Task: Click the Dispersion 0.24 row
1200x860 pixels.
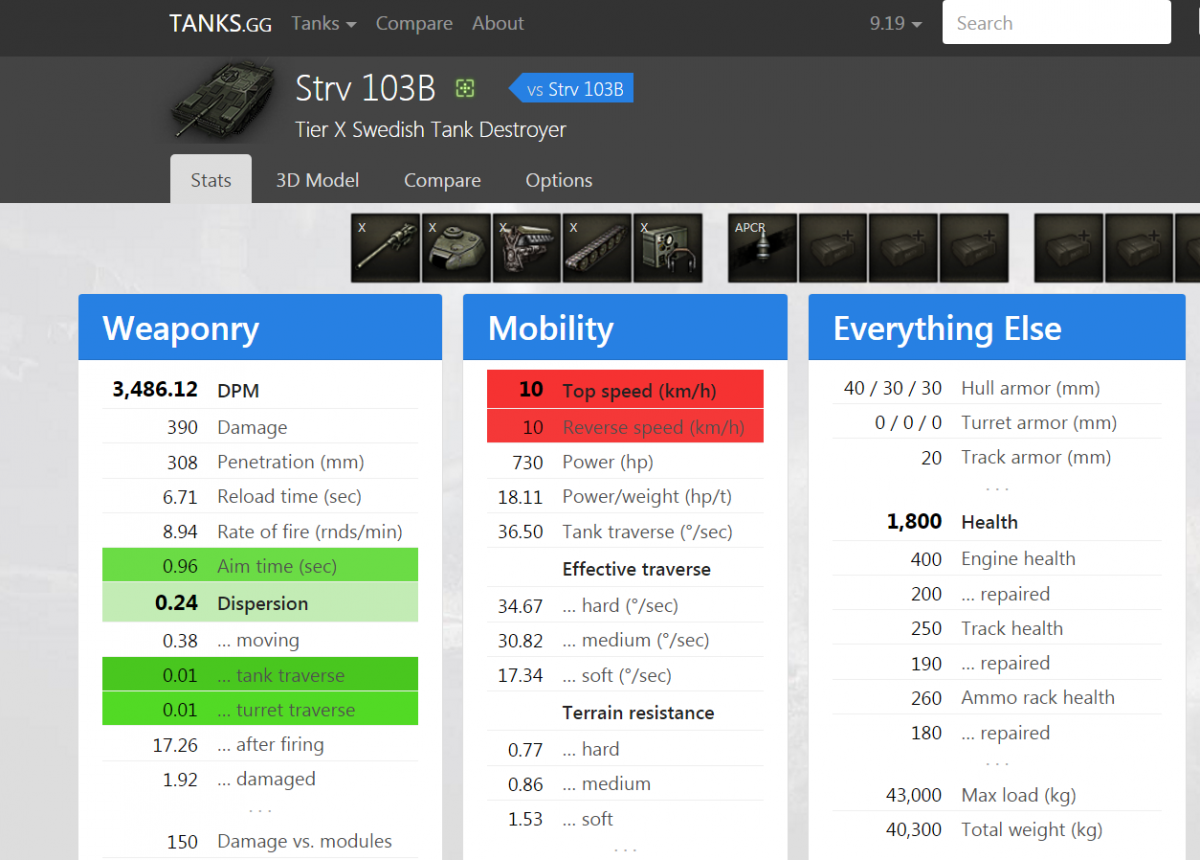Action: click(260, 603)
